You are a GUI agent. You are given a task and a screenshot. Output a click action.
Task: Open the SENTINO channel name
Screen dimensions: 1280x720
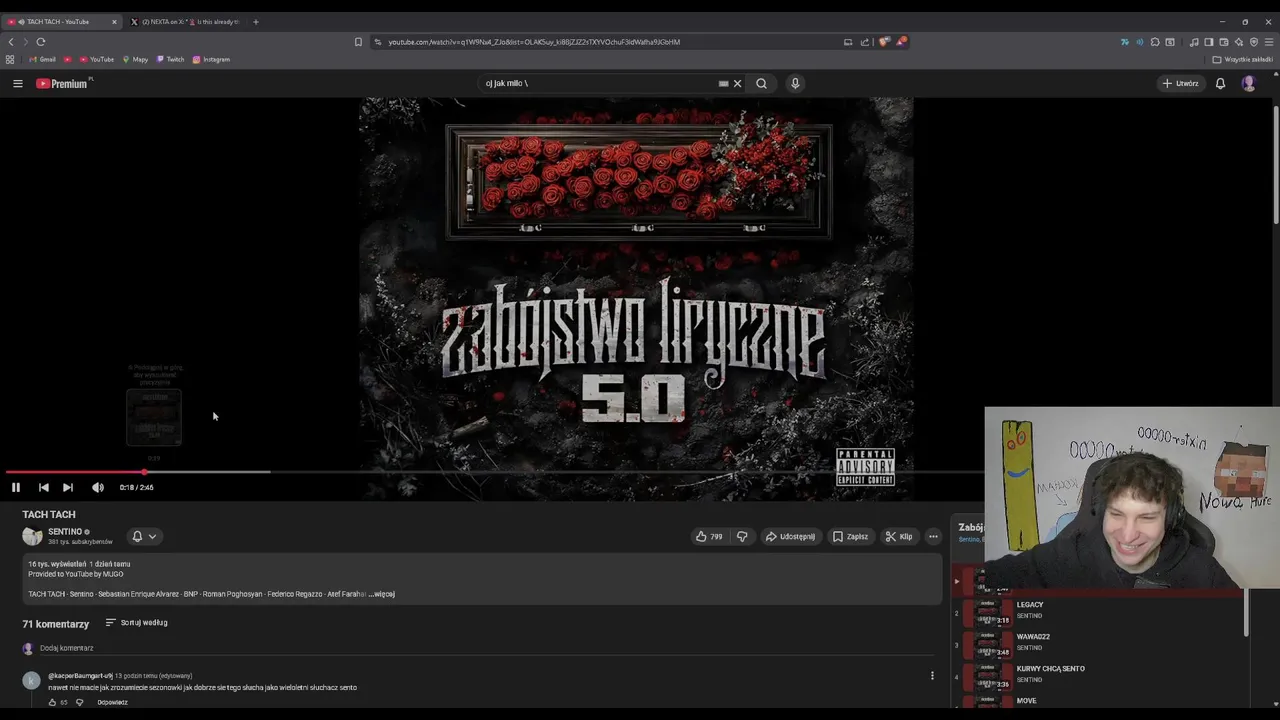[x=65, y=532]
